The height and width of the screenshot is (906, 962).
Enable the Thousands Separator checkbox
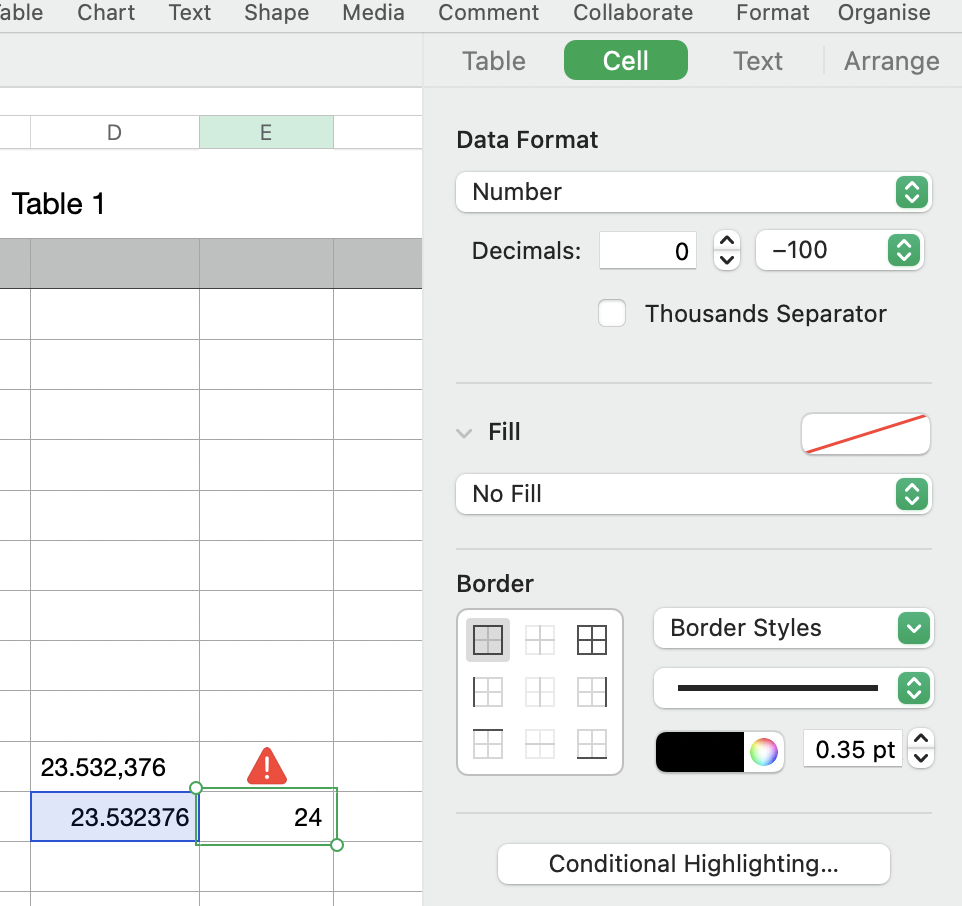(612, 314)
